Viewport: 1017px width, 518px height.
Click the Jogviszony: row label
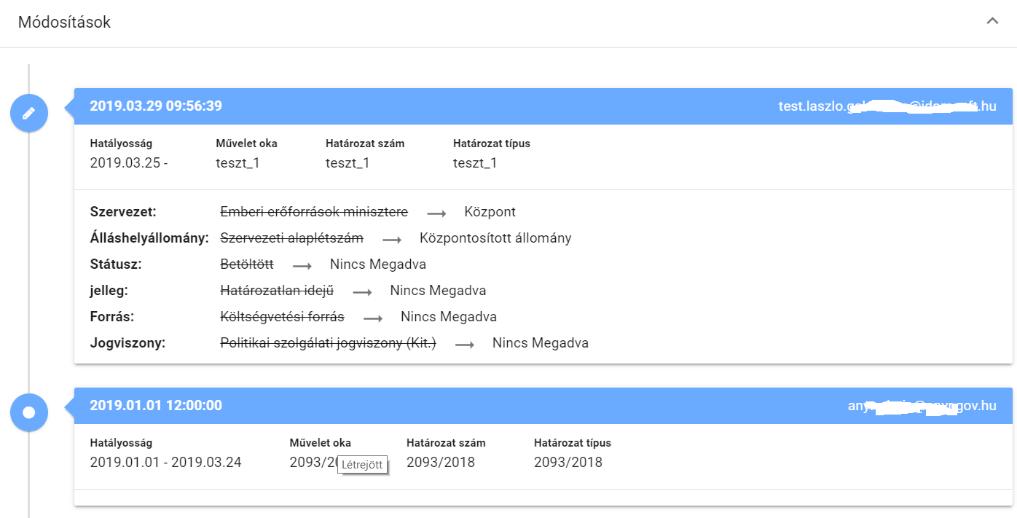[x=128, y=343]
